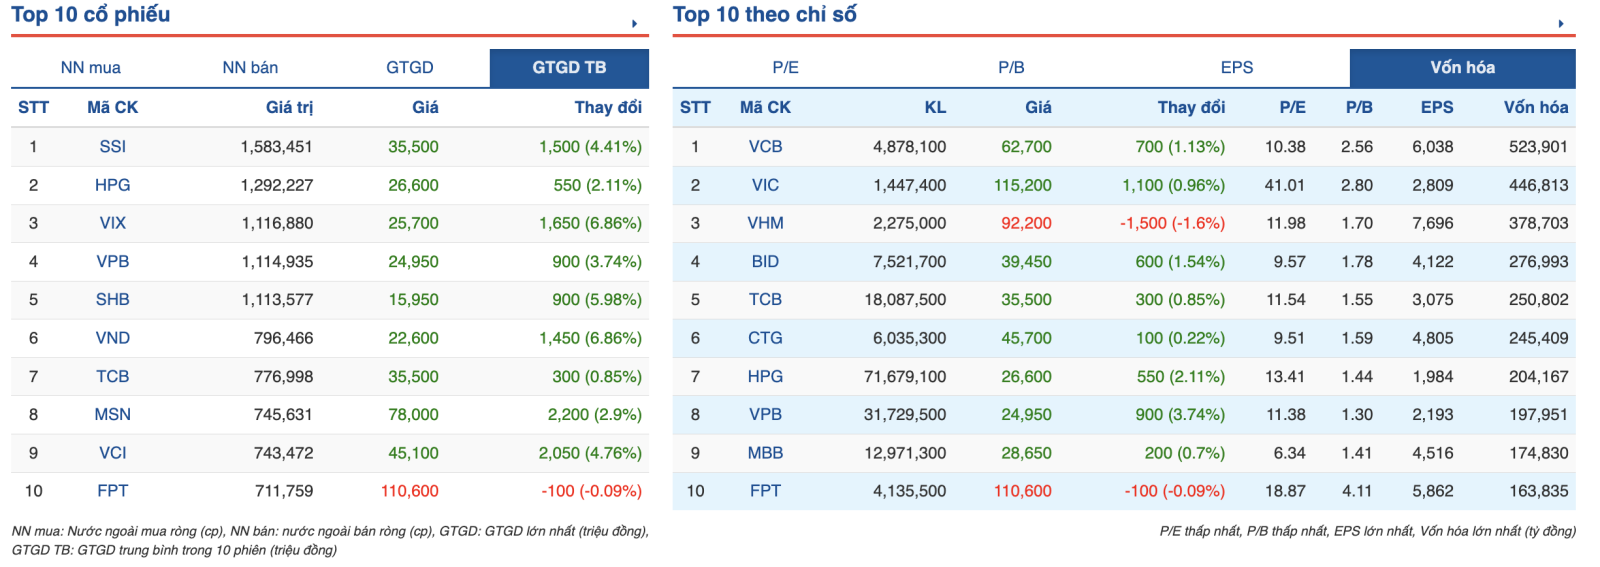Select MSN price 78,000
1600x567 pixels.
413,414
